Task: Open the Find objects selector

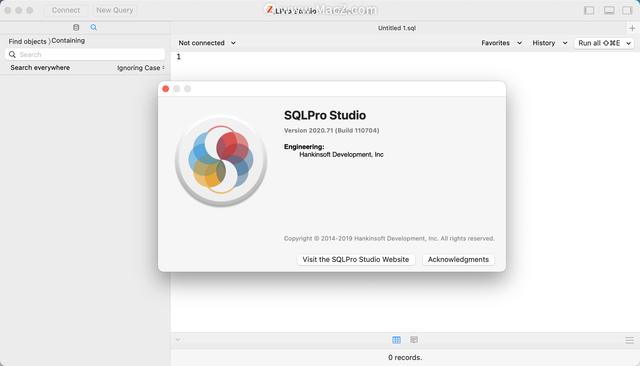Action: pyautogui.click(x=29, y=41)
